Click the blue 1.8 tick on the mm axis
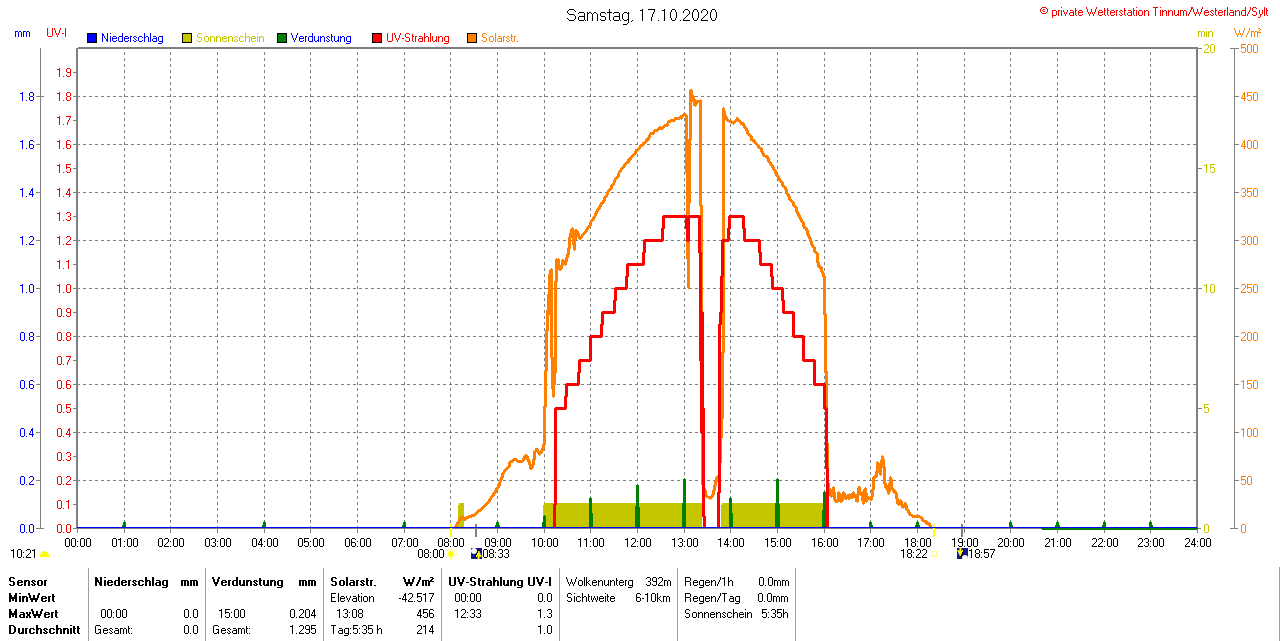 27,96
